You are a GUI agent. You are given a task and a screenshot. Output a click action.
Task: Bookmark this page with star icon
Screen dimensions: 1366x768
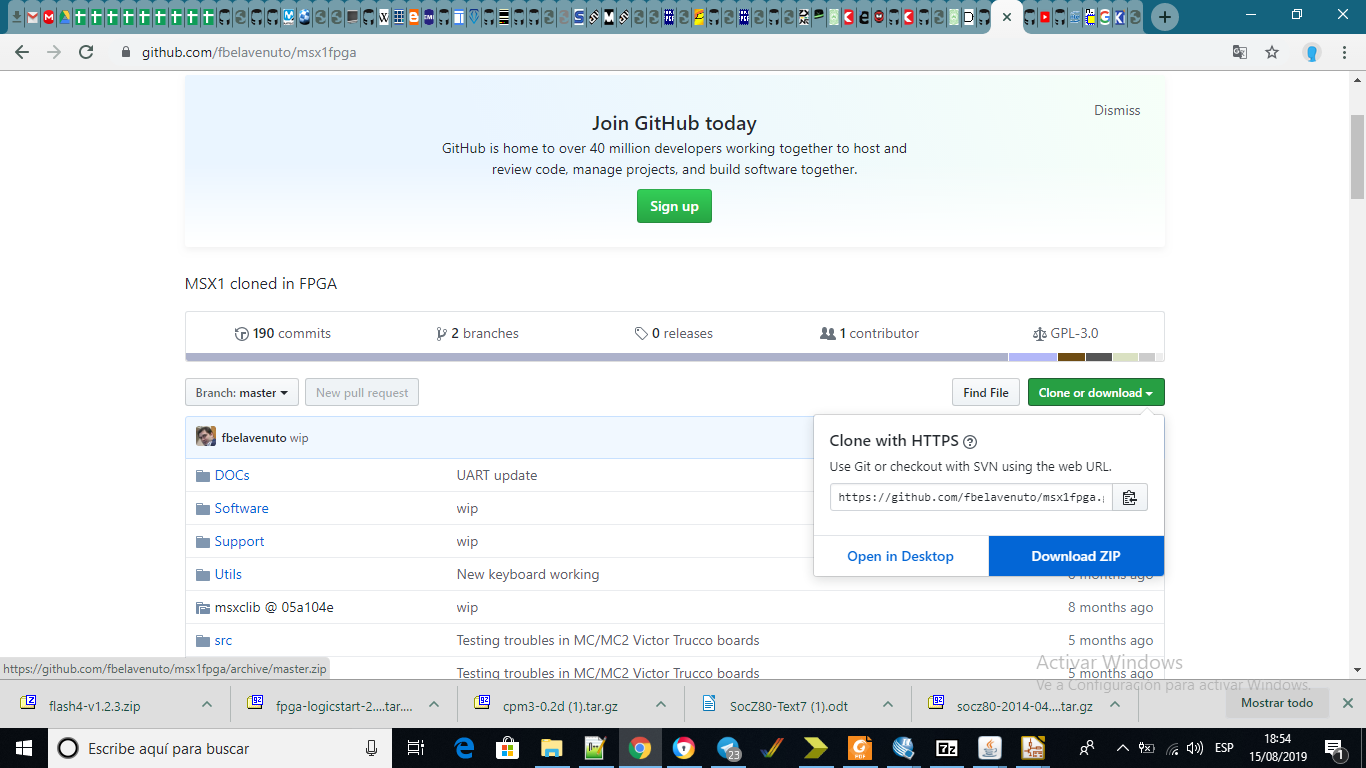click(1272, 52)
